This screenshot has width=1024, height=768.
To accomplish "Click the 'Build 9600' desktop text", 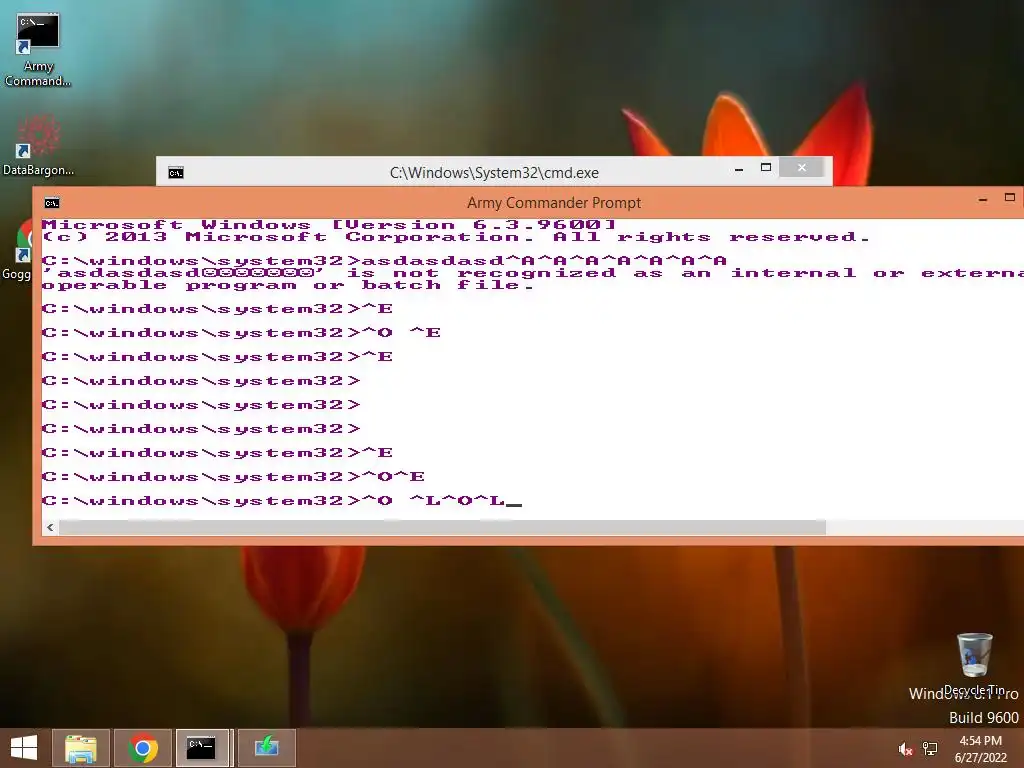I will point(984,718).
